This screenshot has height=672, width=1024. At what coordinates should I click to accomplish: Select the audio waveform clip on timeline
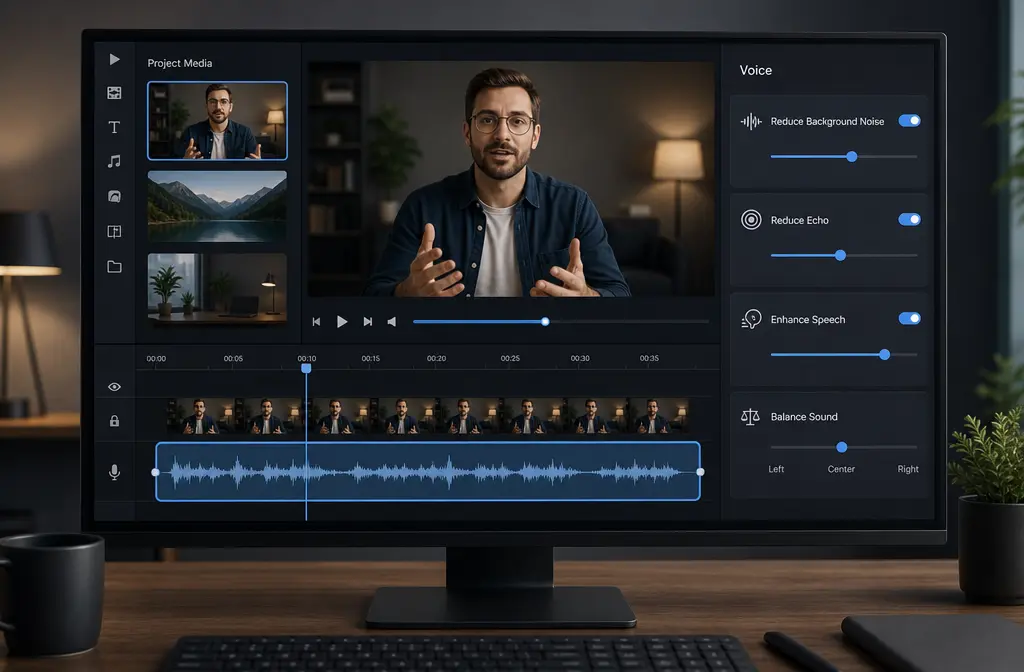(428, 472)
